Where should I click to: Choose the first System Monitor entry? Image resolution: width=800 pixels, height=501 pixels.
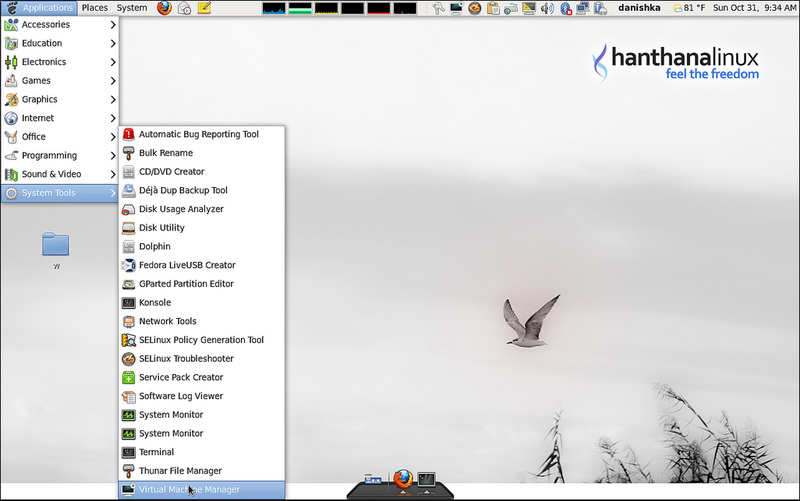coord(202,415)
